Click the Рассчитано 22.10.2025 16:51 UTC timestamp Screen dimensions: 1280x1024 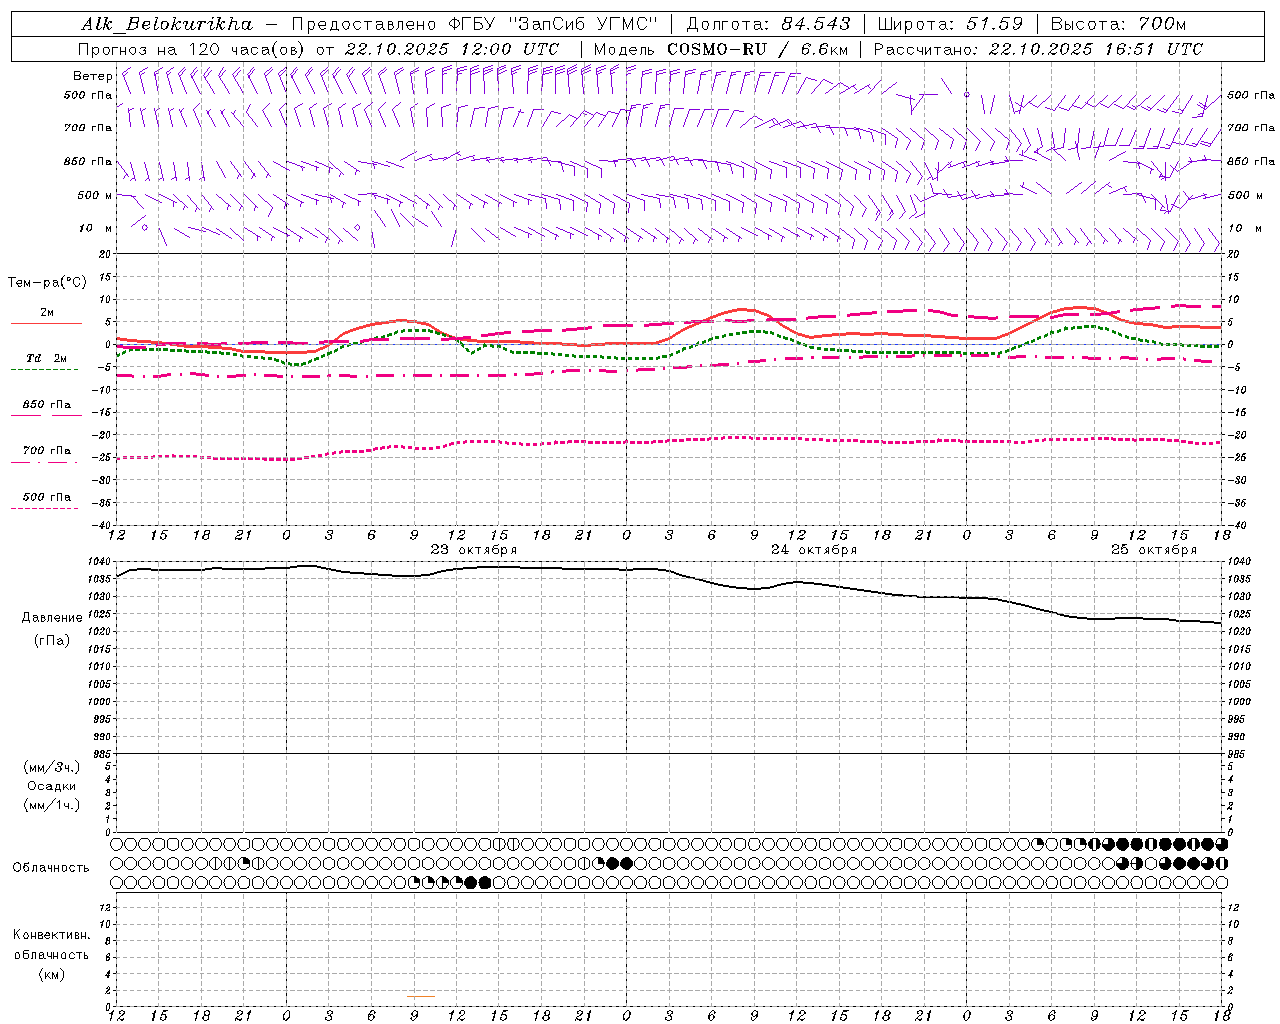[x=1038, y=49]
